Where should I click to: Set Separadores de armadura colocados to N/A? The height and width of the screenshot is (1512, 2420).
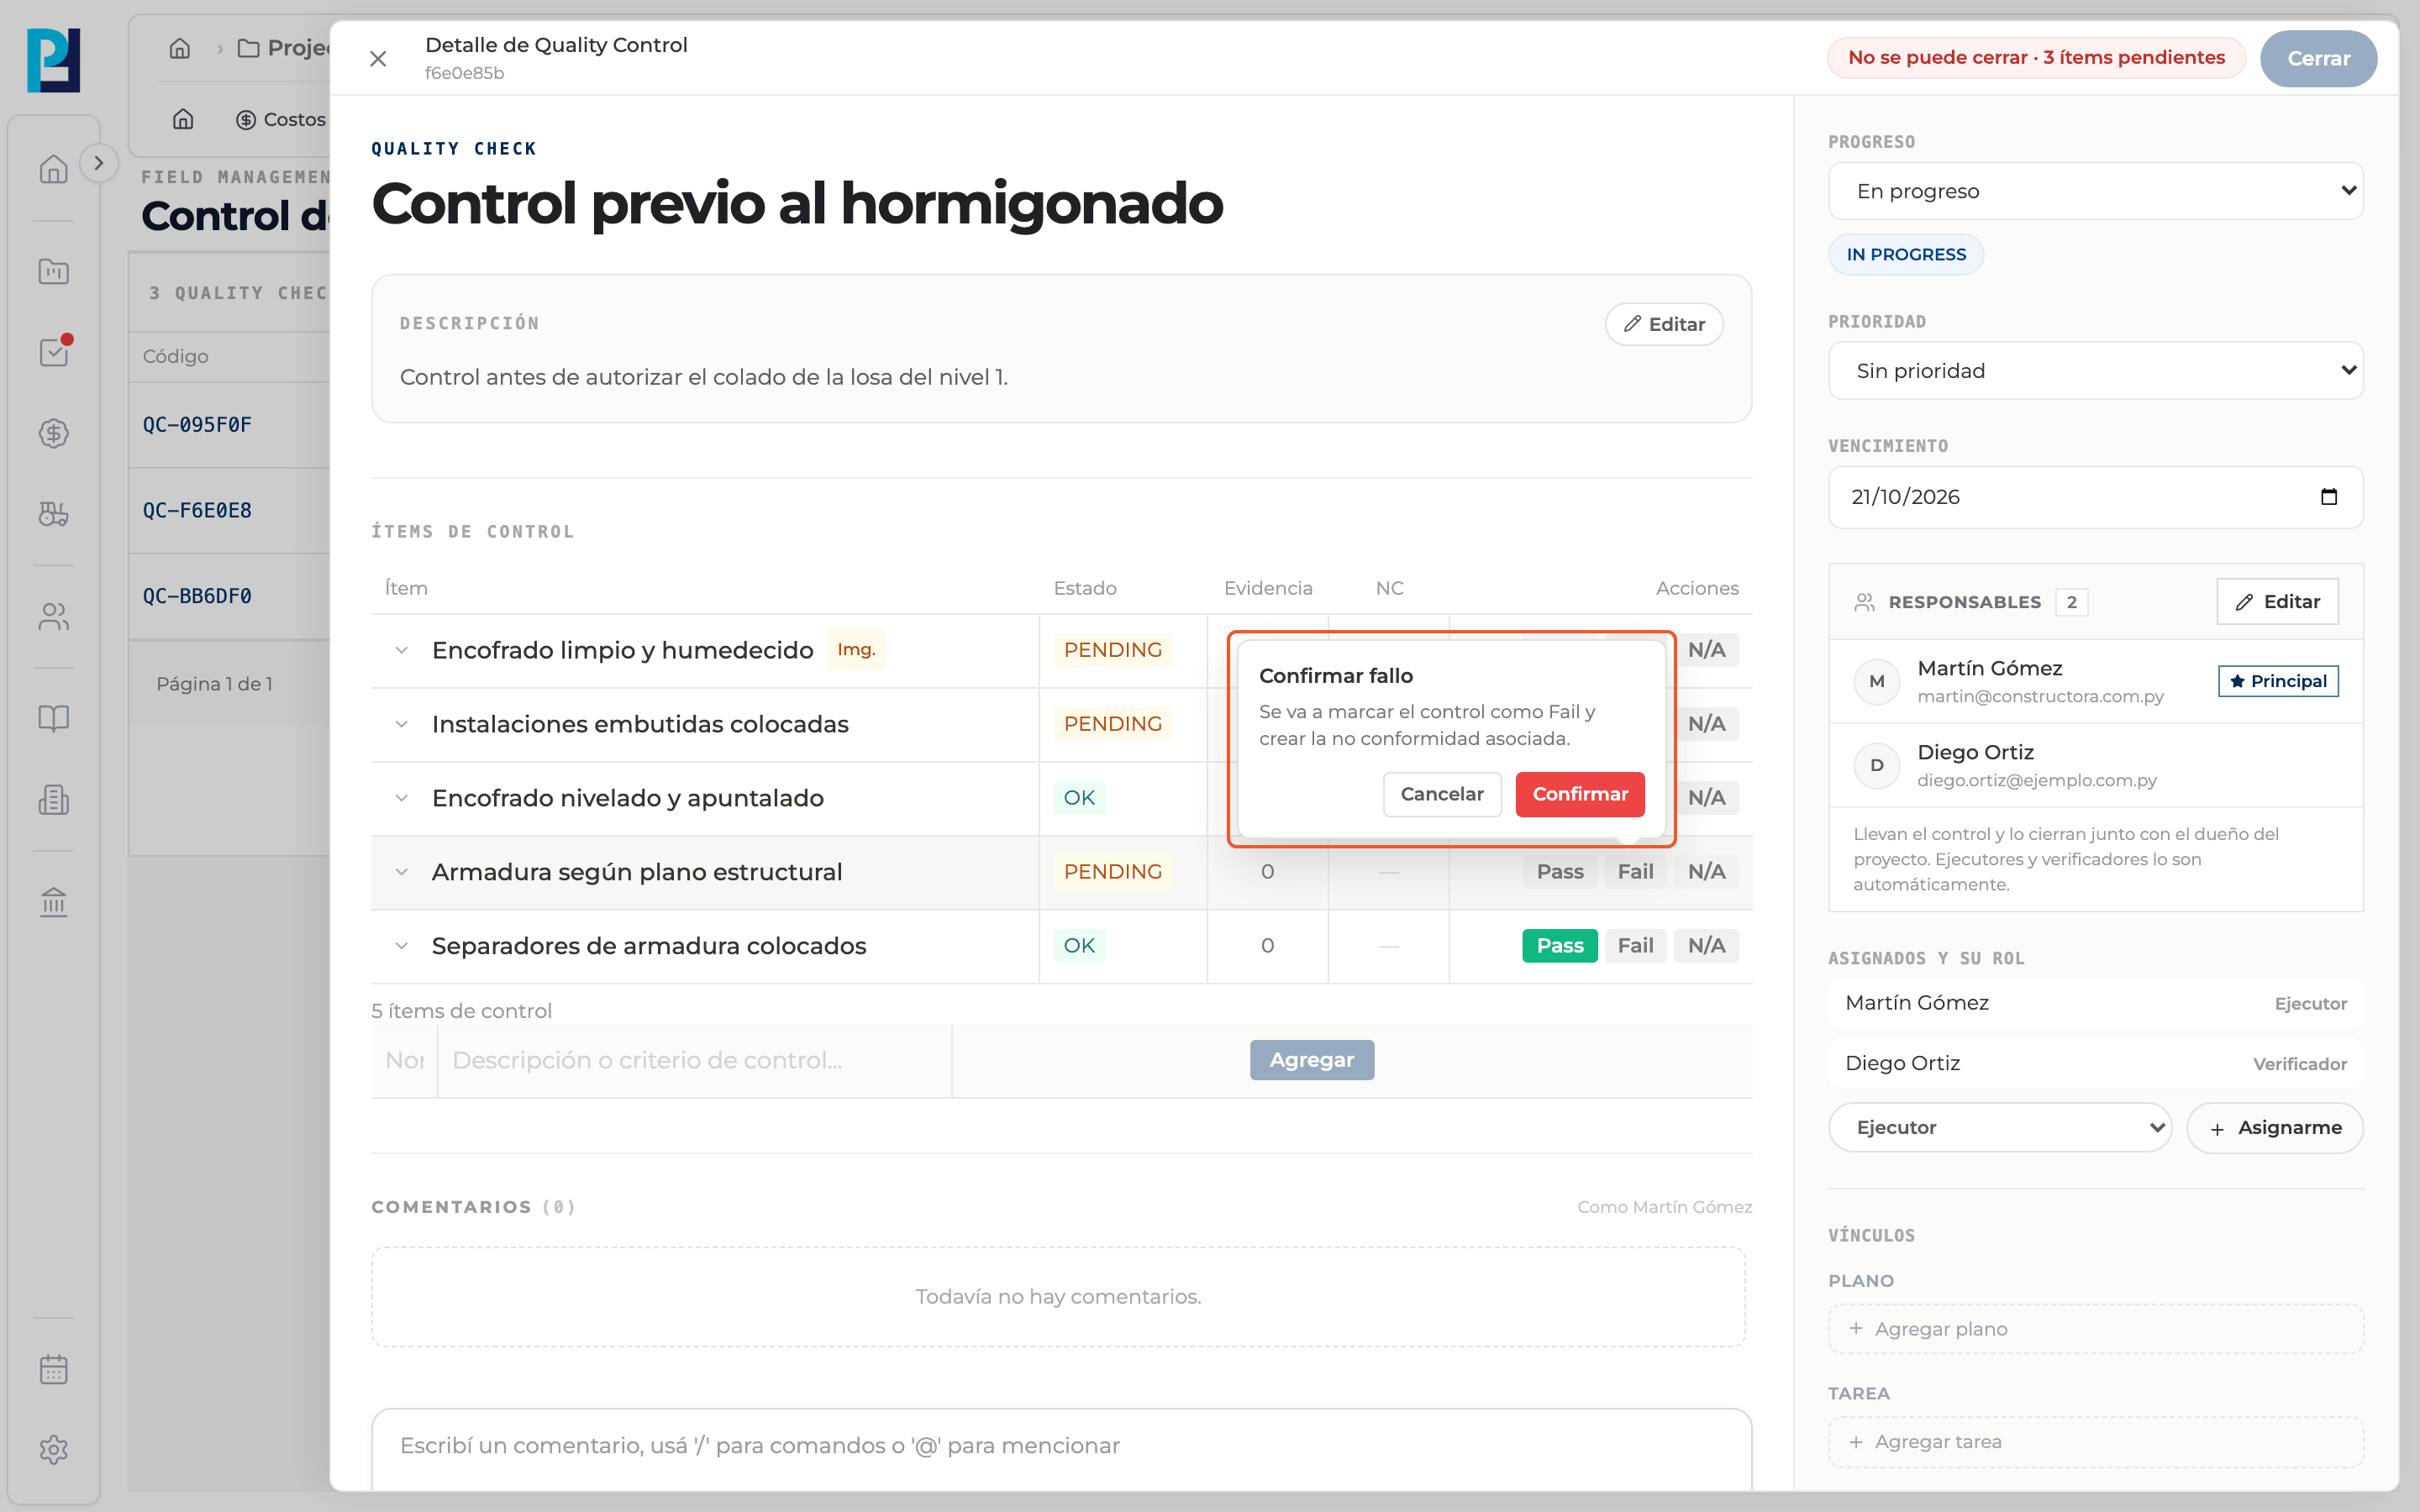[1706, 946]
